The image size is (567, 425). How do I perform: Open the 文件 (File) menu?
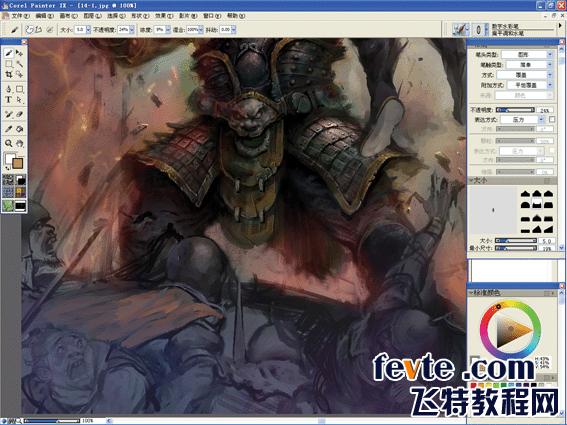coord(20,16)
